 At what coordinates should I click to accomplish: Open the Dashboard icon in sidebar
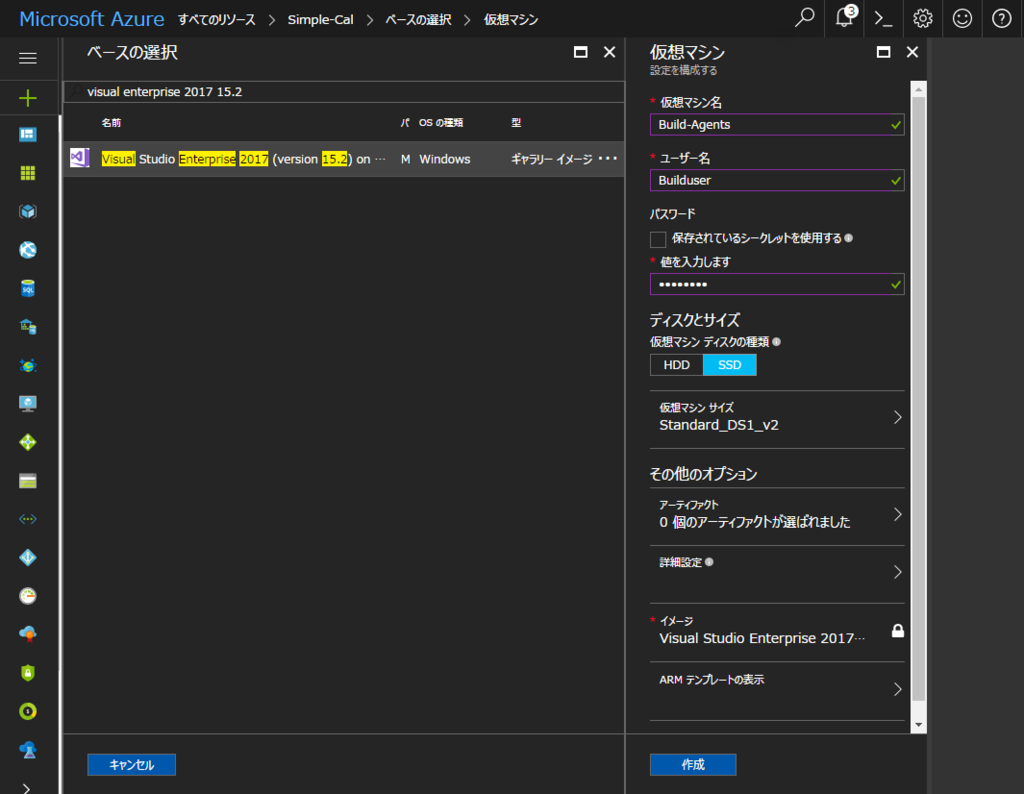point(27,135)
